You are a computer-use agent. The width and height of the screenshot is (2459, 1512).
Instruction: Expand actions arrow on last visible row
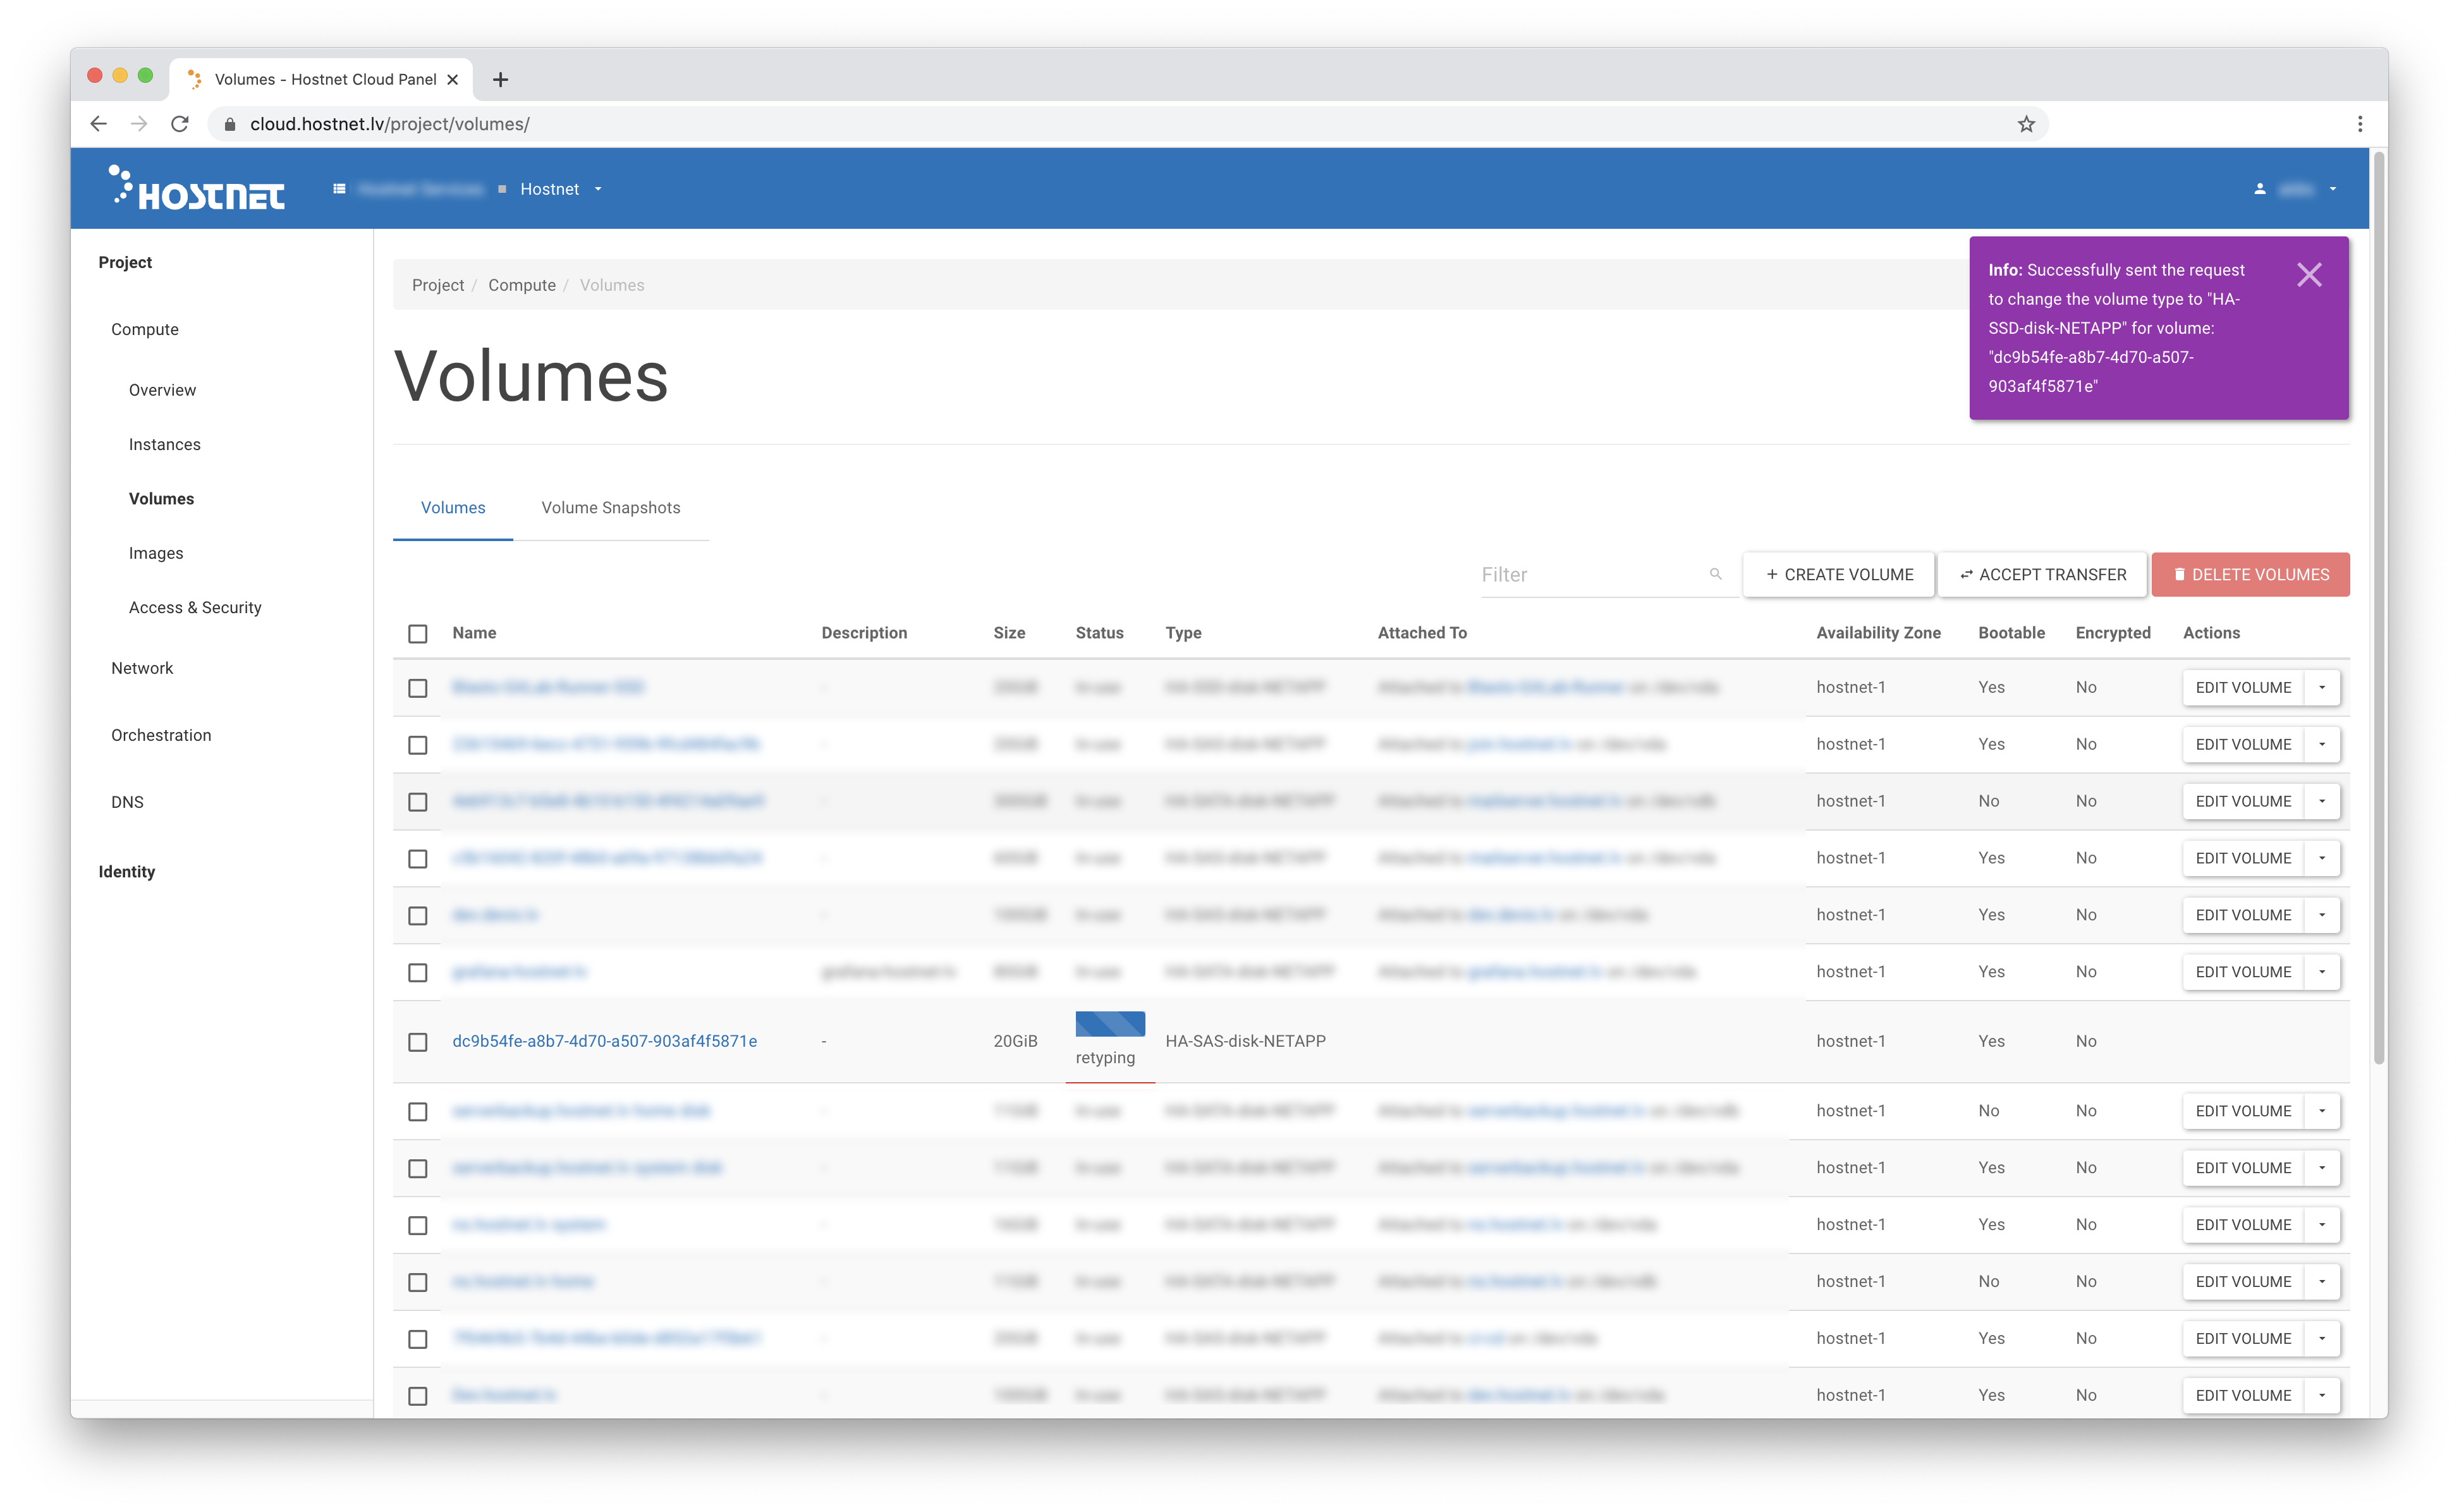[2321, 1395]
